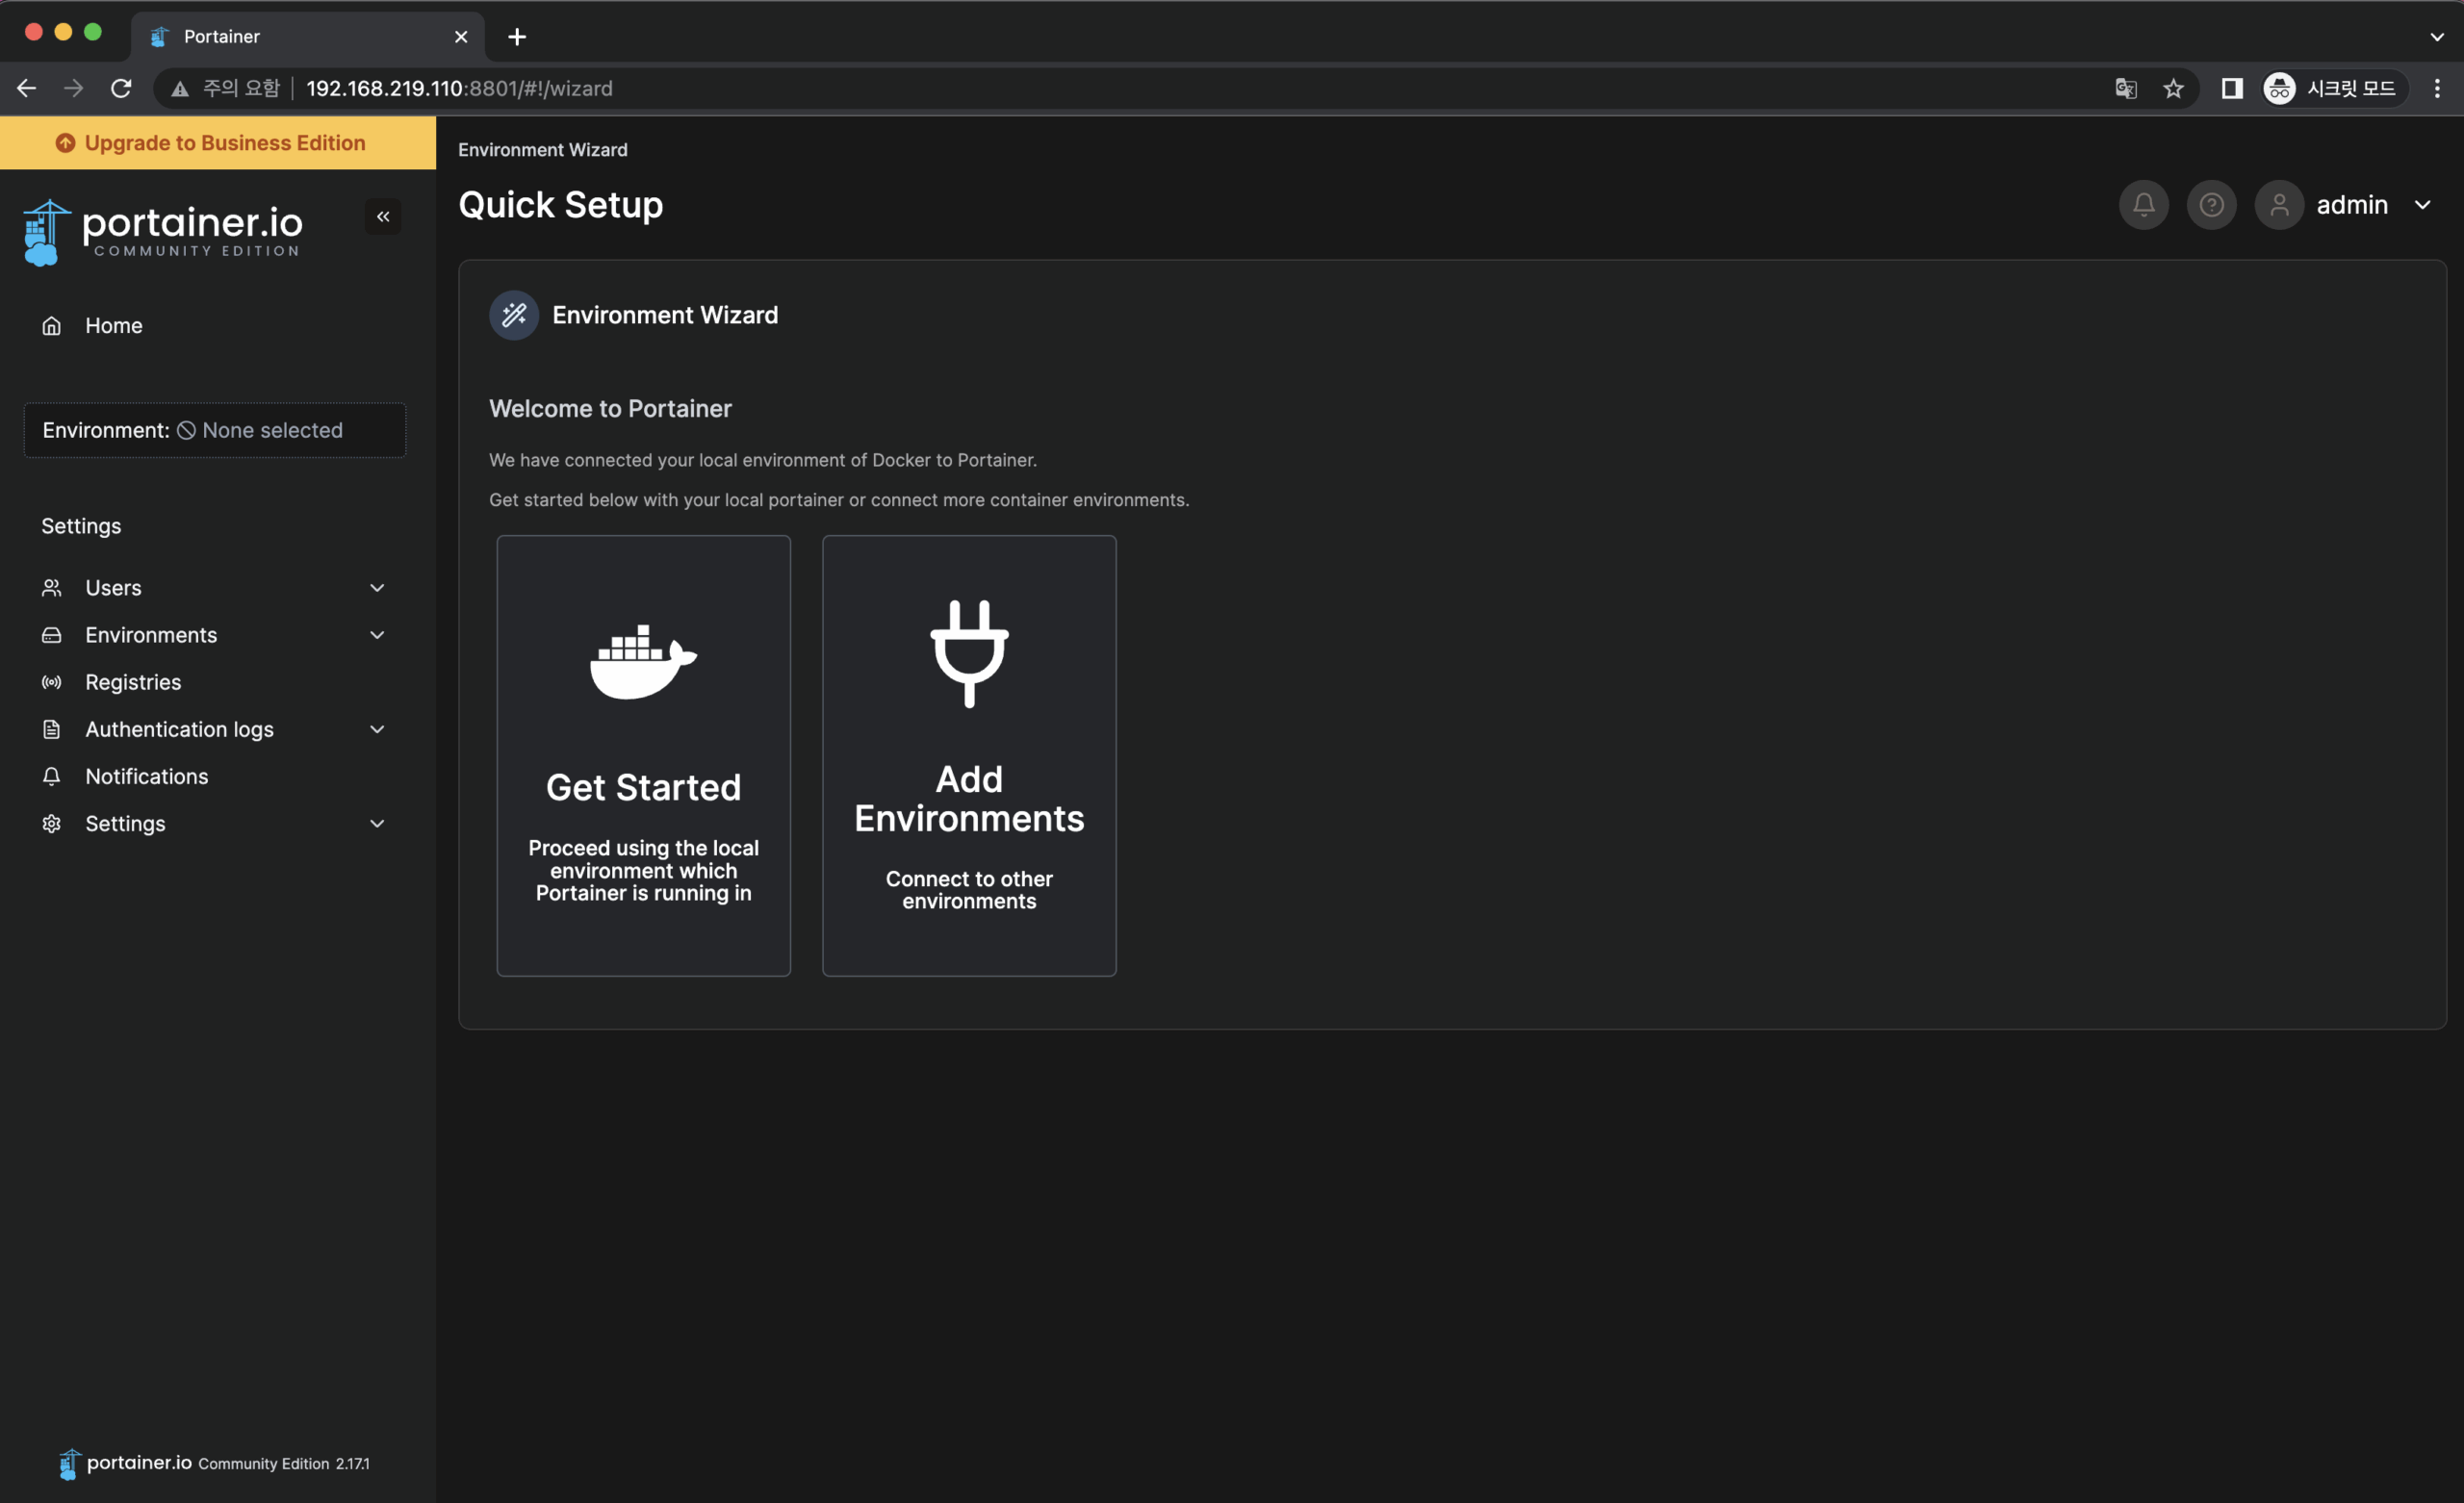Image resolution: width=2464 pixels, height=1503 pixels.
Task: Click the Add Environments card
Action: coord(969,755)
